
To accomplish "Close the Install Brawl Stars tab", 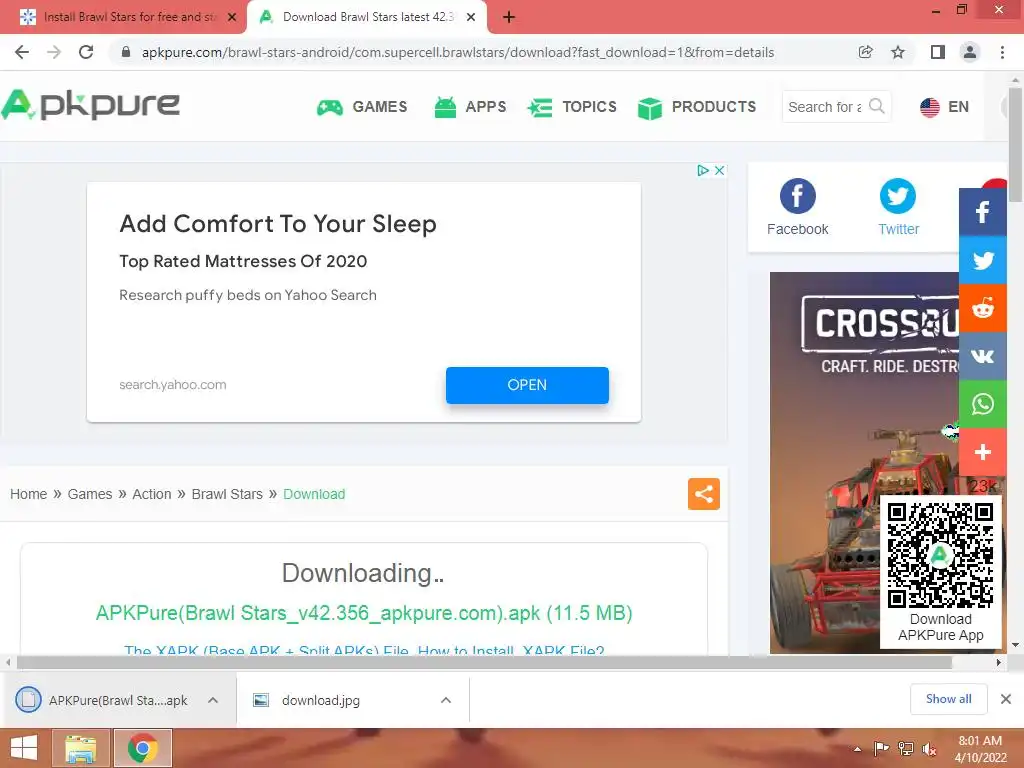I will 232,18.
